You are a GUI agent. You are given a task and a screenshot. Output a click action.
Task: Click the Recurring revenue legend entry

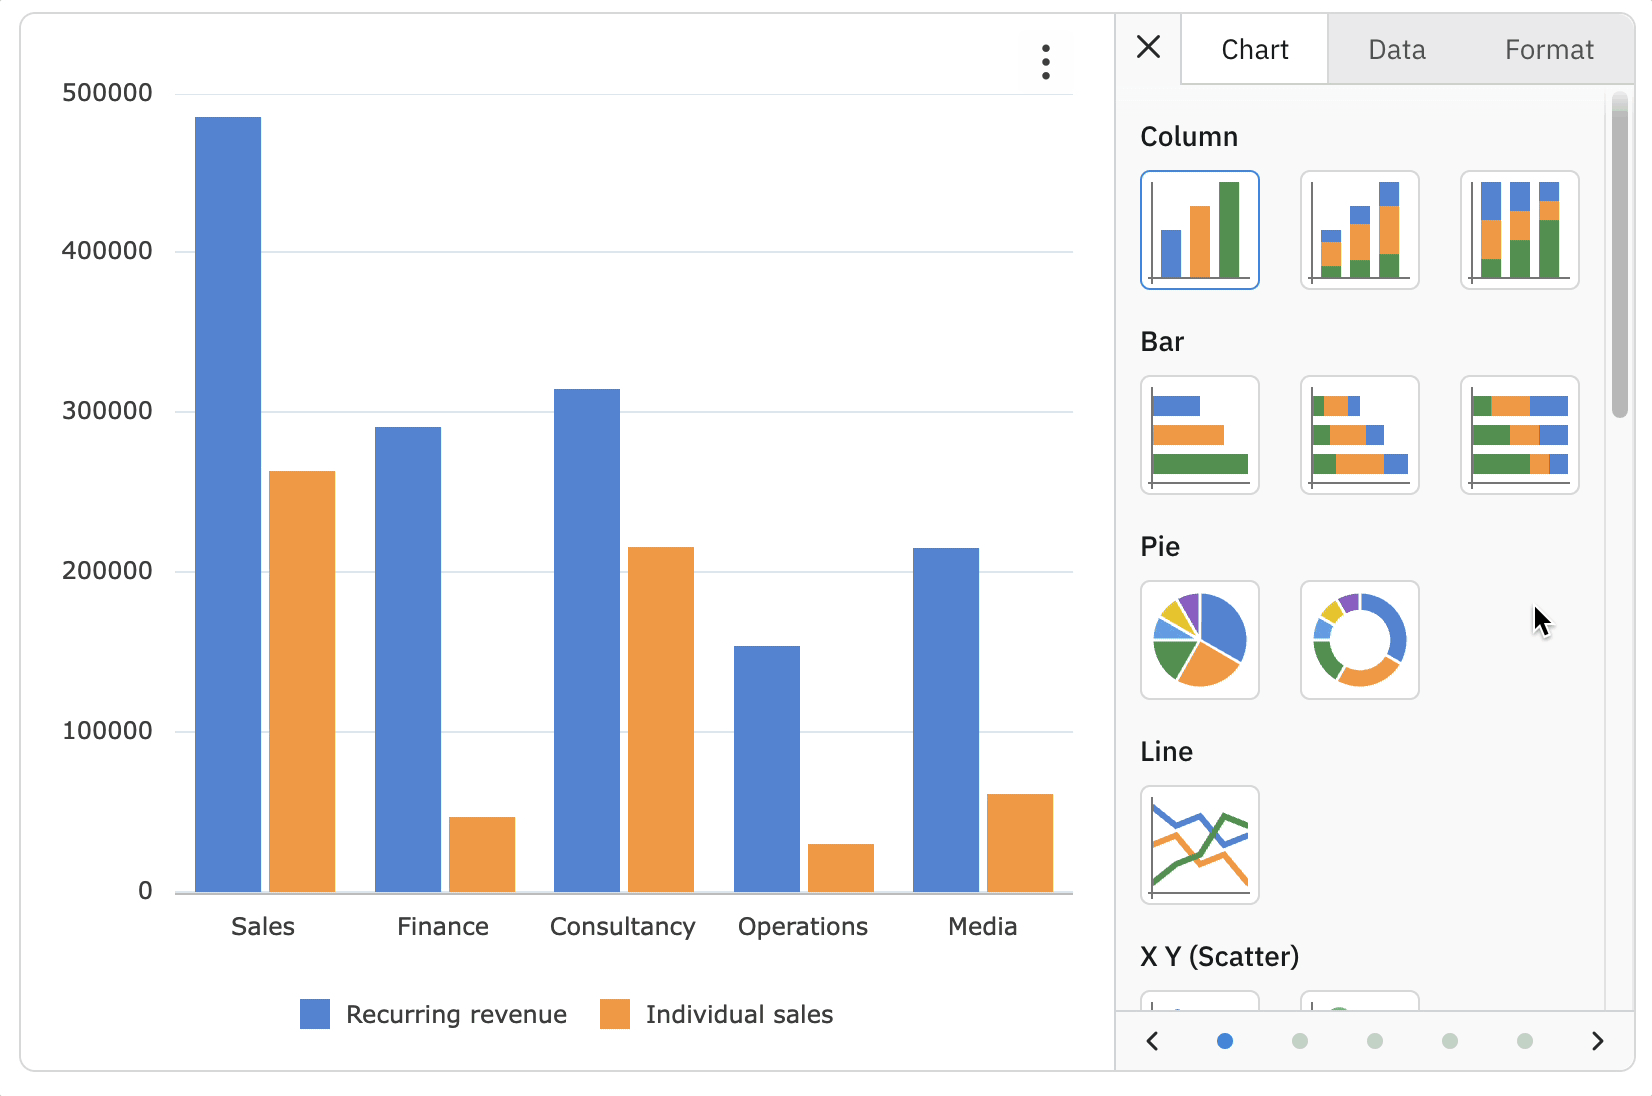click(455, 1014)
